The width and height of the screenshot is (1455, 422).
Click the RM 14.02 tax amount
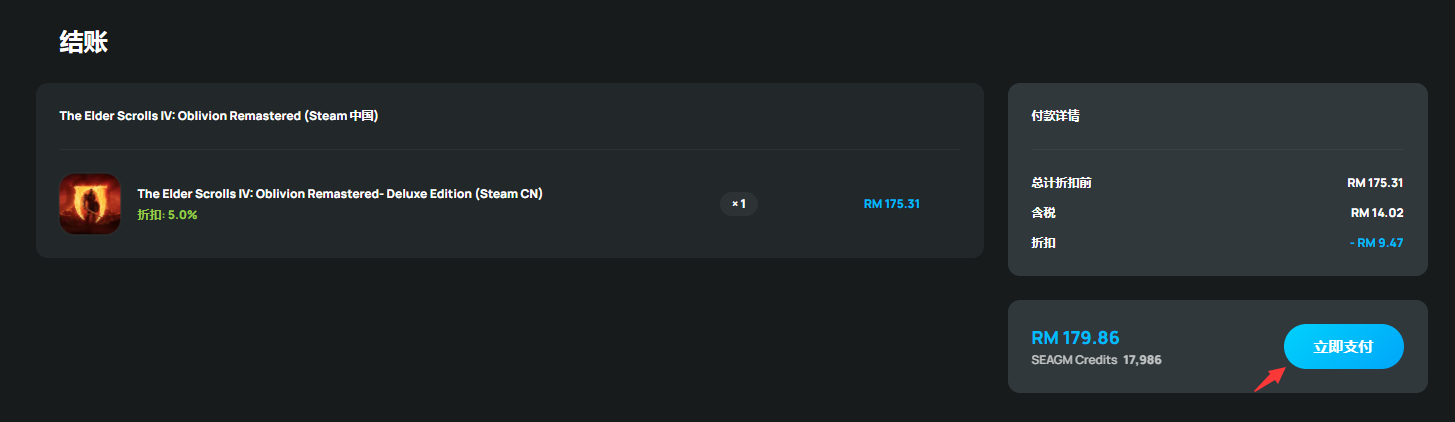coord(1377,213)
